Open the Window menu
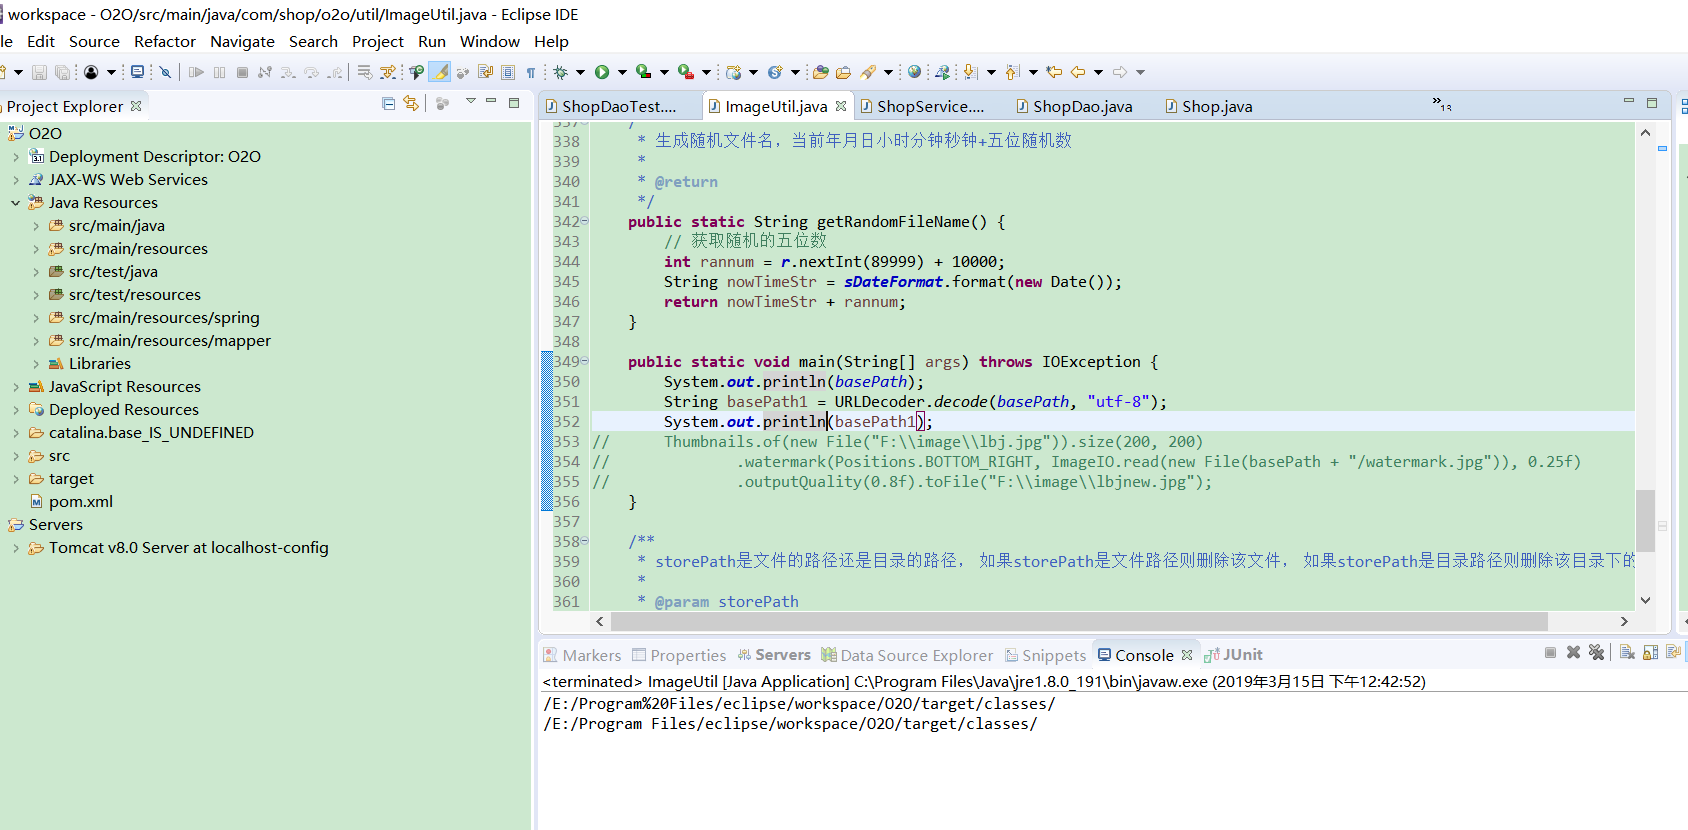 [x=490, y=42]
